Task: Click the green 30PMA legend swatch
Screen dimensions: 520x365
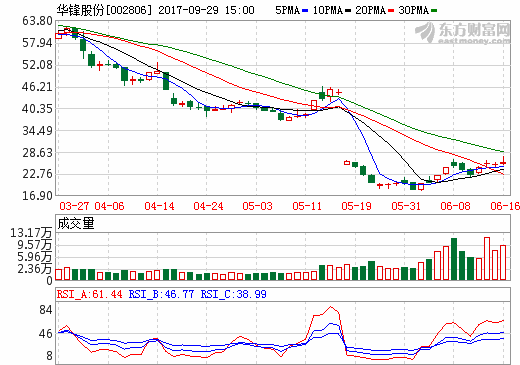Action: [x=434, y=11]
